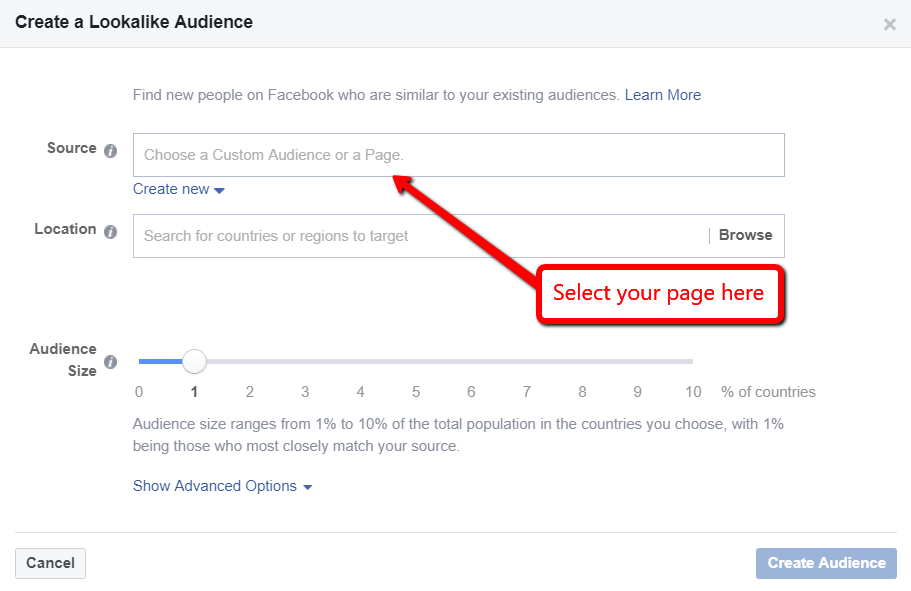Screen dimensions: 911x591
Task: Click the dropdown arrow beside Create new
Action: [219, 190]
